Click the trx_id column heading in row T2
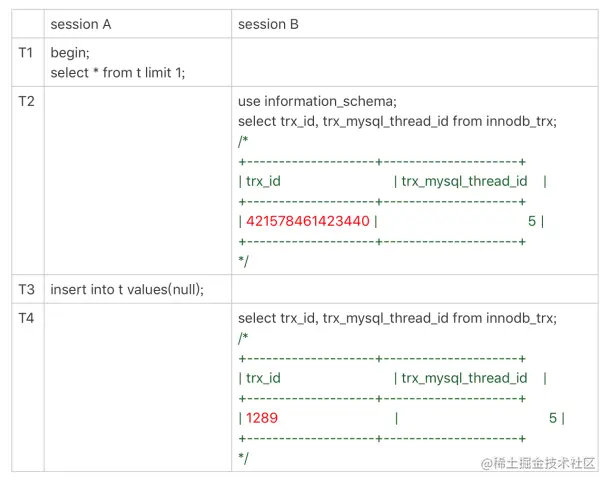Screen dimensions: 610x485 tap(263, 181)
